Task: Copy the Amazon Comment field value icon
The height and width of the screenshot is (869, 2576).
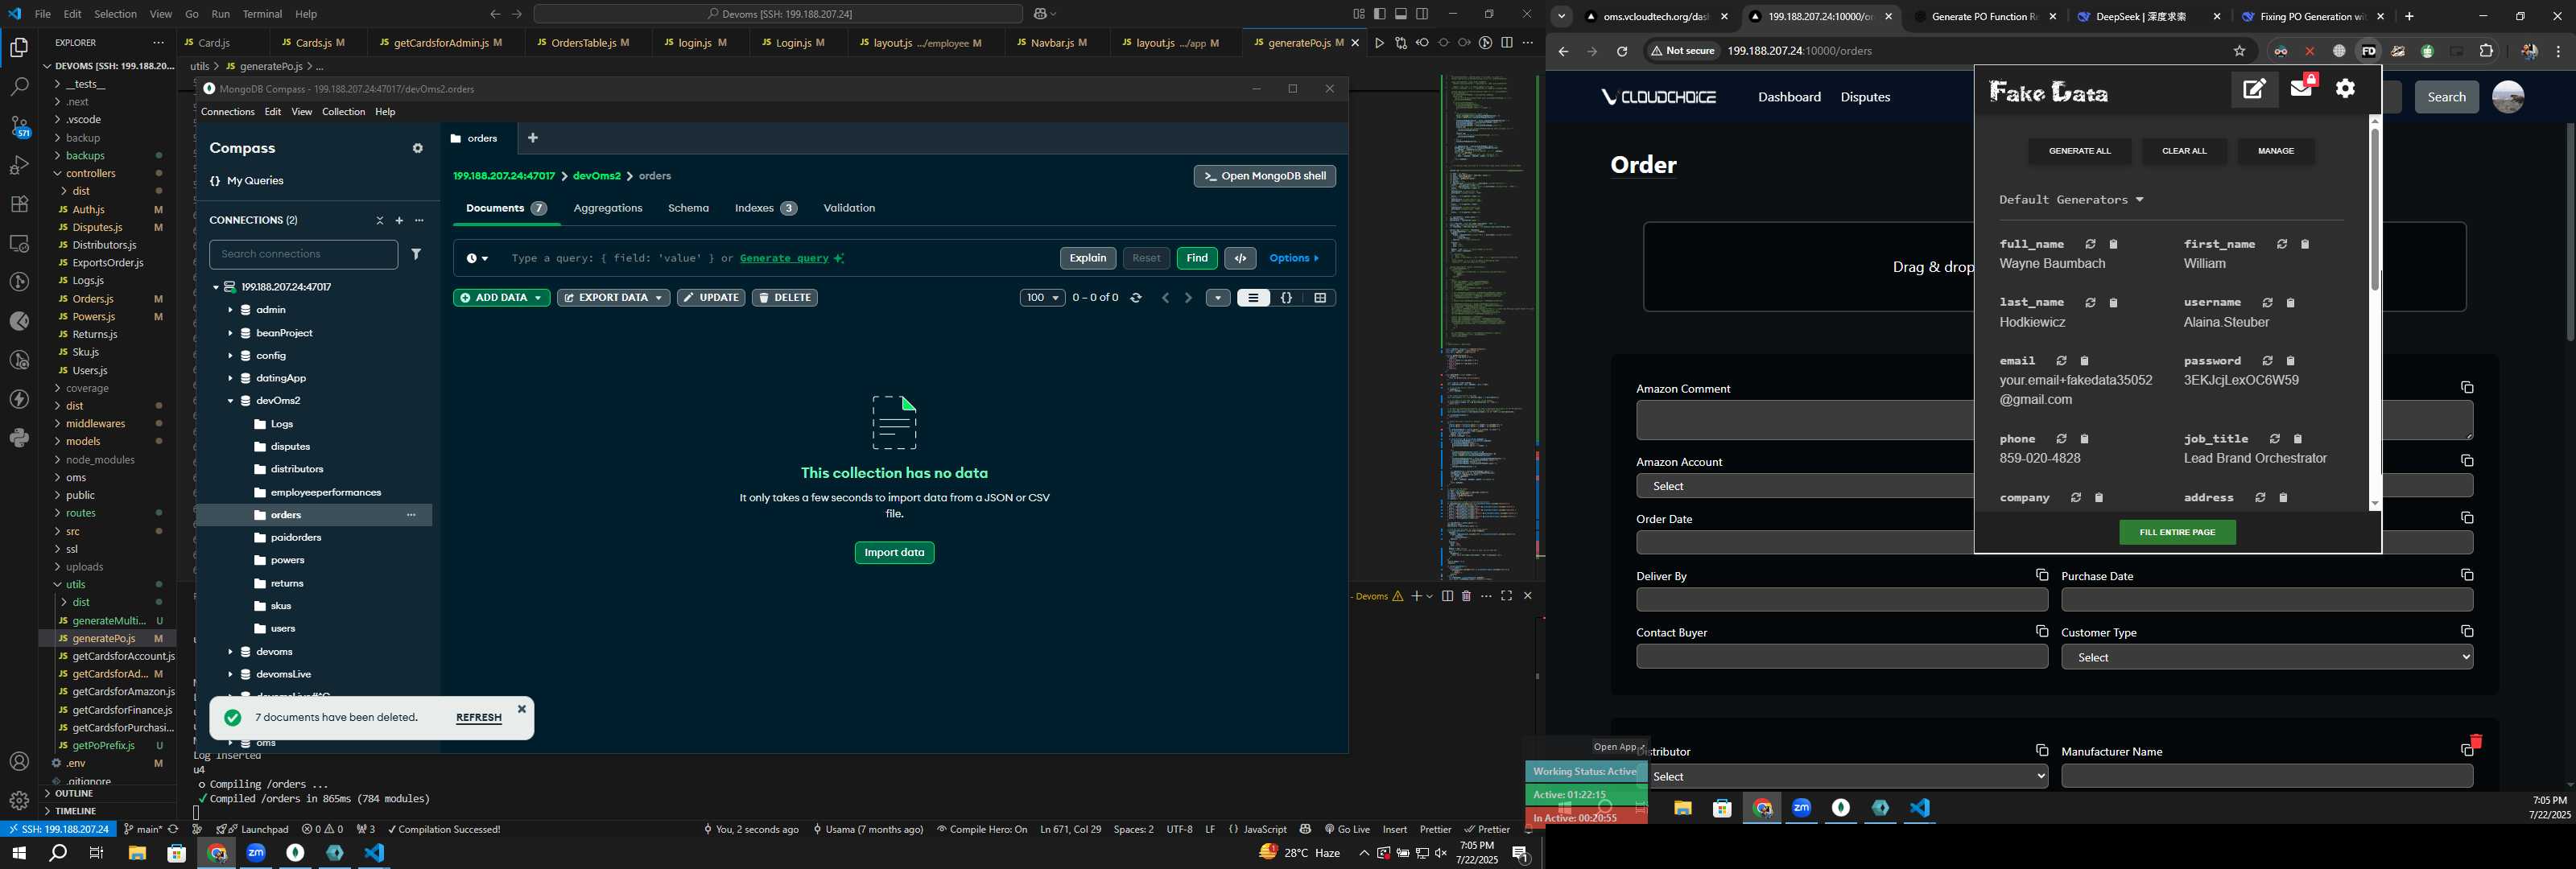Action: [2466, 388]
